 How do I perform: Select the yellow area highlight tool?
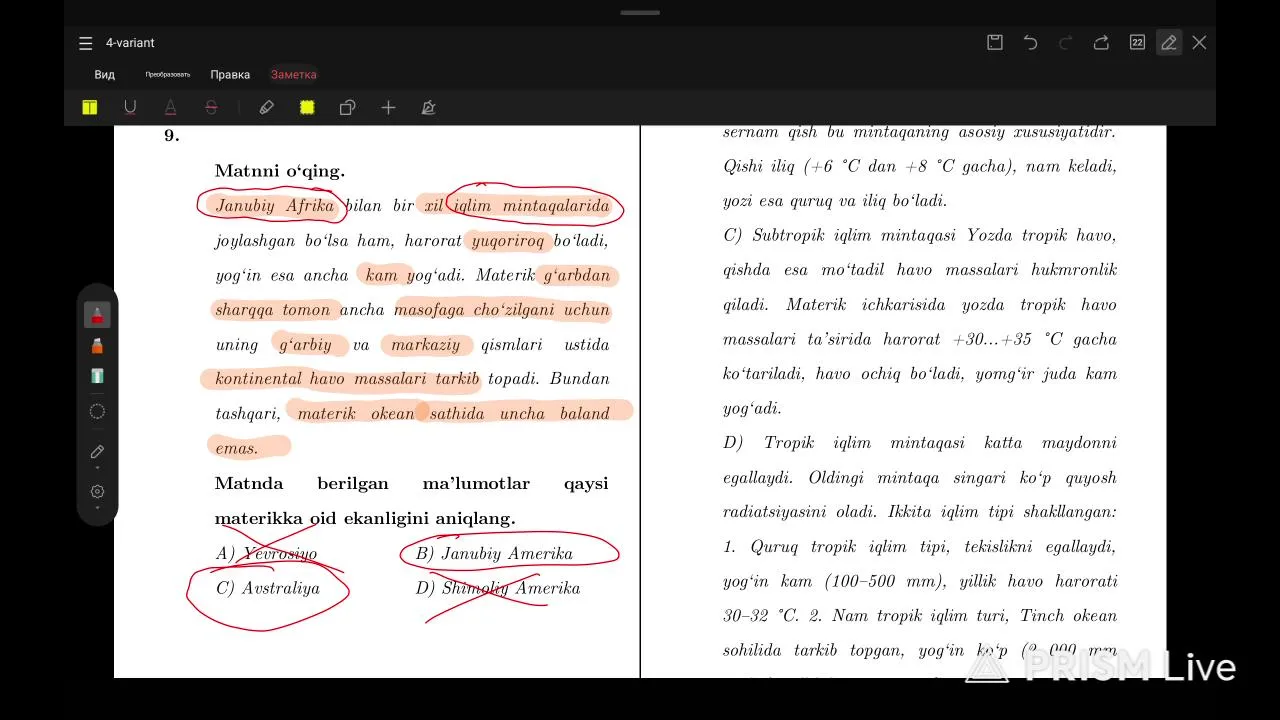coord(307,107)
